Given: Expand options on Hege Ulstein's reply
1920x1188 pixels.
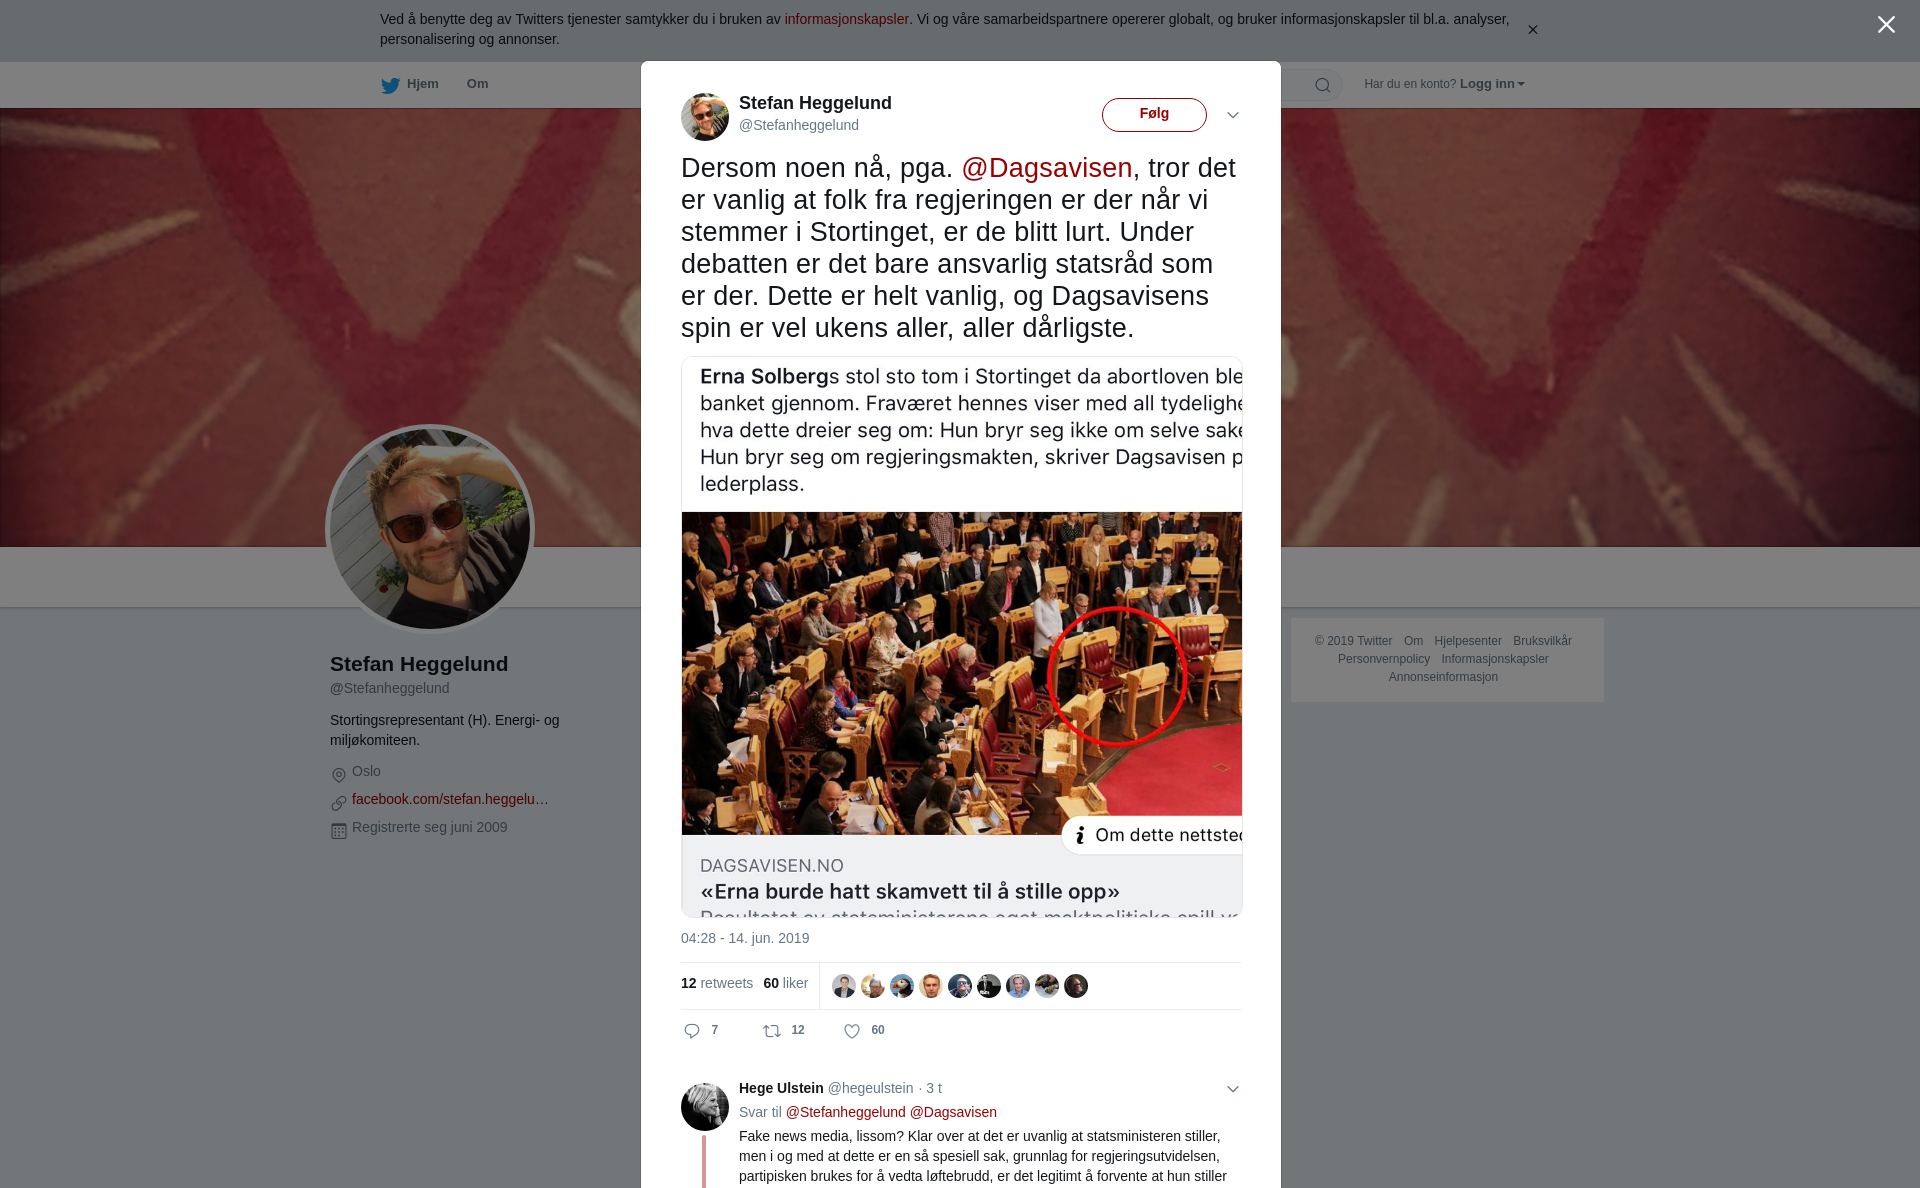Looking at the screenshot, I should point(1233,1089).
